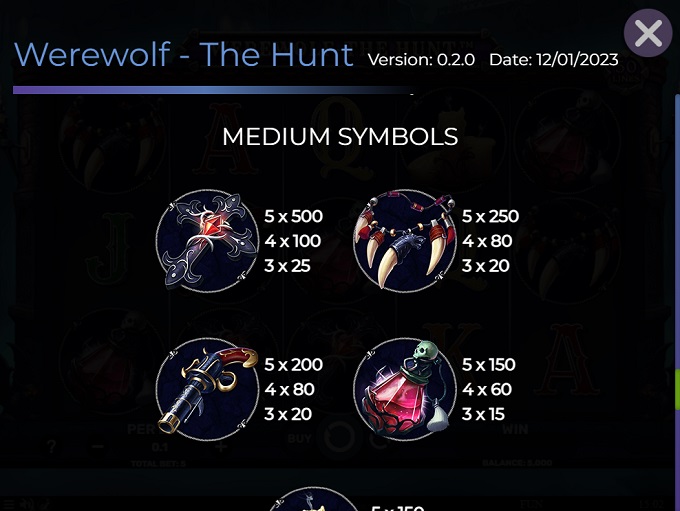This screenshot has height=511, width=680.
Task: Click the flintlock pistol symbol icon
Action: (x=208, y=389)
